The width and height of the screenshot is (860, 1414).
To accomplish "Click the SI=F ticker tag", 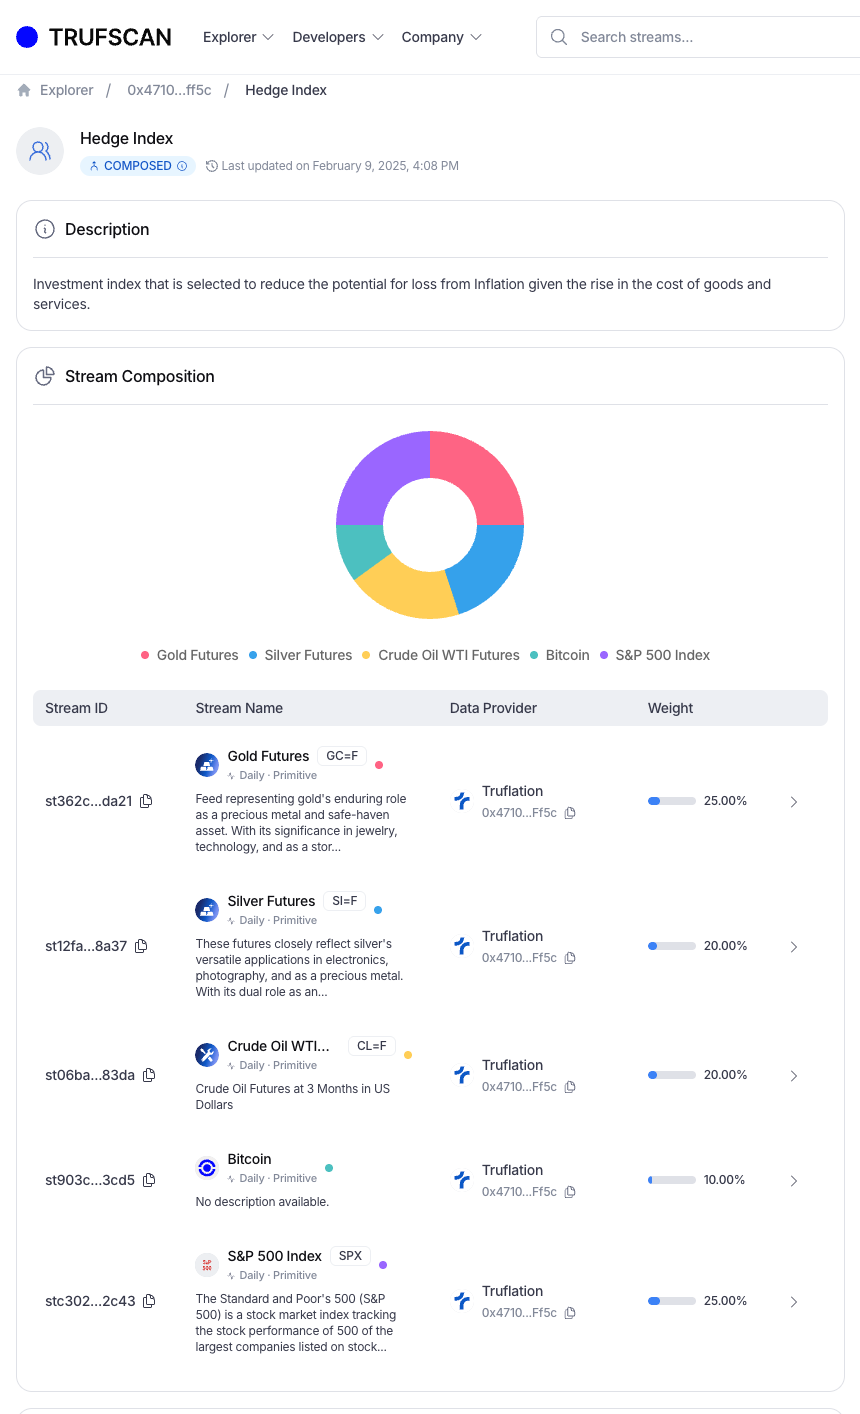I will [x=345, y=901].
